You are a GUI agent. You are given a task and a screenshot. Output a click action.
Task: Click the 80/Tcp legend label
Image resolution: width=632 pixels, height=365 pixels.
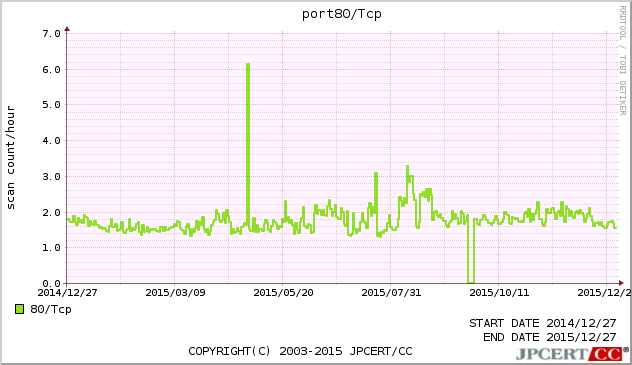point(51,309)
